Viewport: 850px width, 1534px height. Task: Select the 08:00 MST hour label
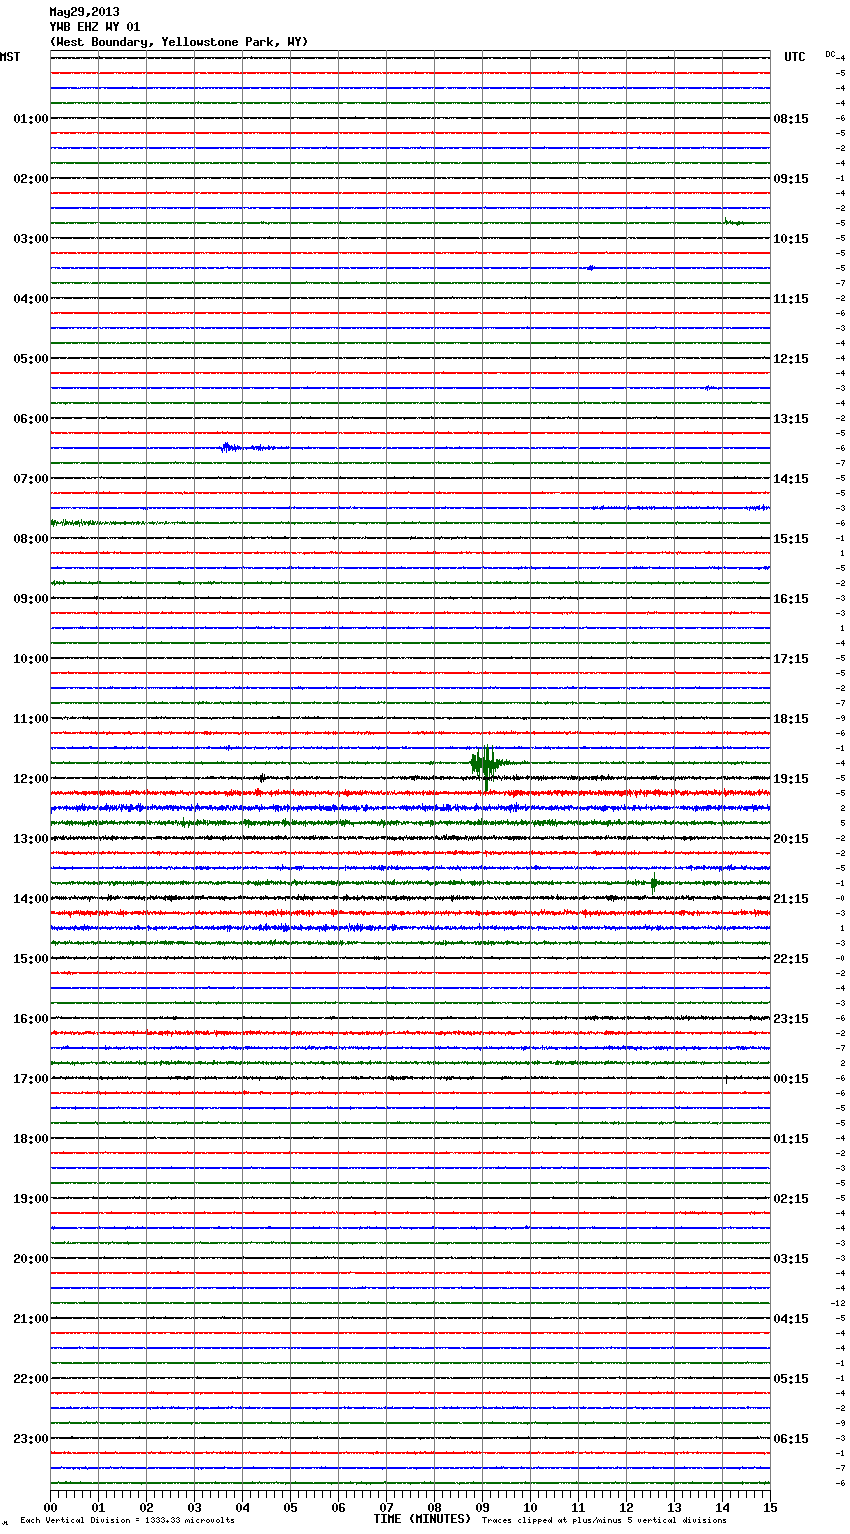coord(31,539)
